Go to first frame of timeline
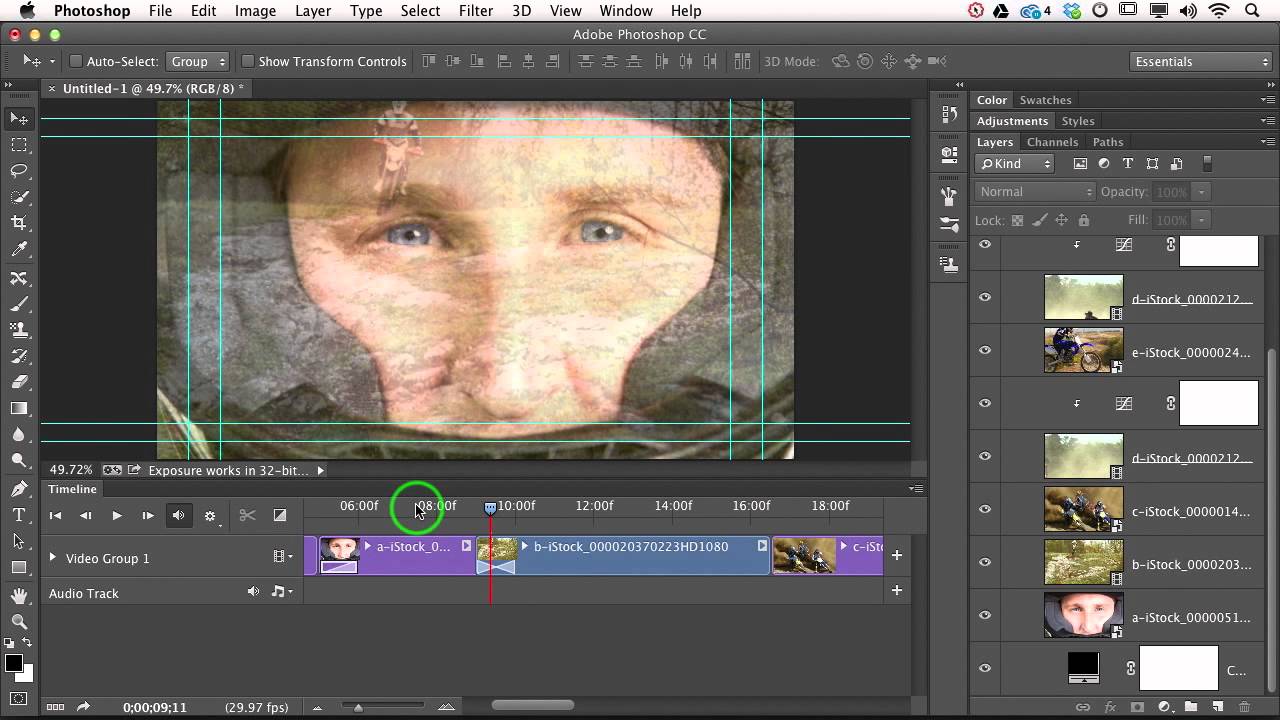The image size is (1280, 720). point(56,515)
